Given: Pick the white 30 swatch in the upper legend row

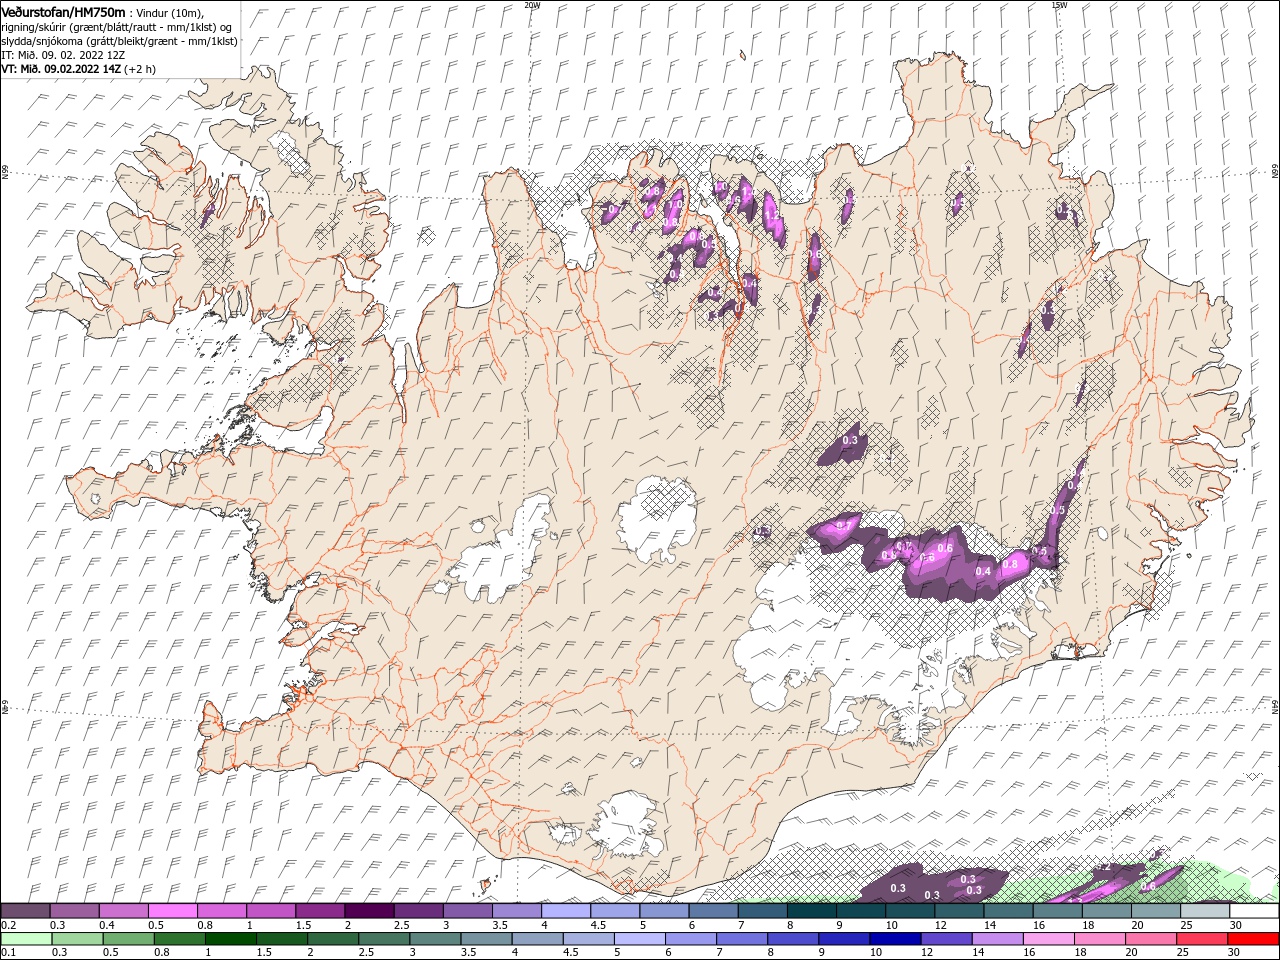Looking at the screenshot, I should pos(1255,911).
